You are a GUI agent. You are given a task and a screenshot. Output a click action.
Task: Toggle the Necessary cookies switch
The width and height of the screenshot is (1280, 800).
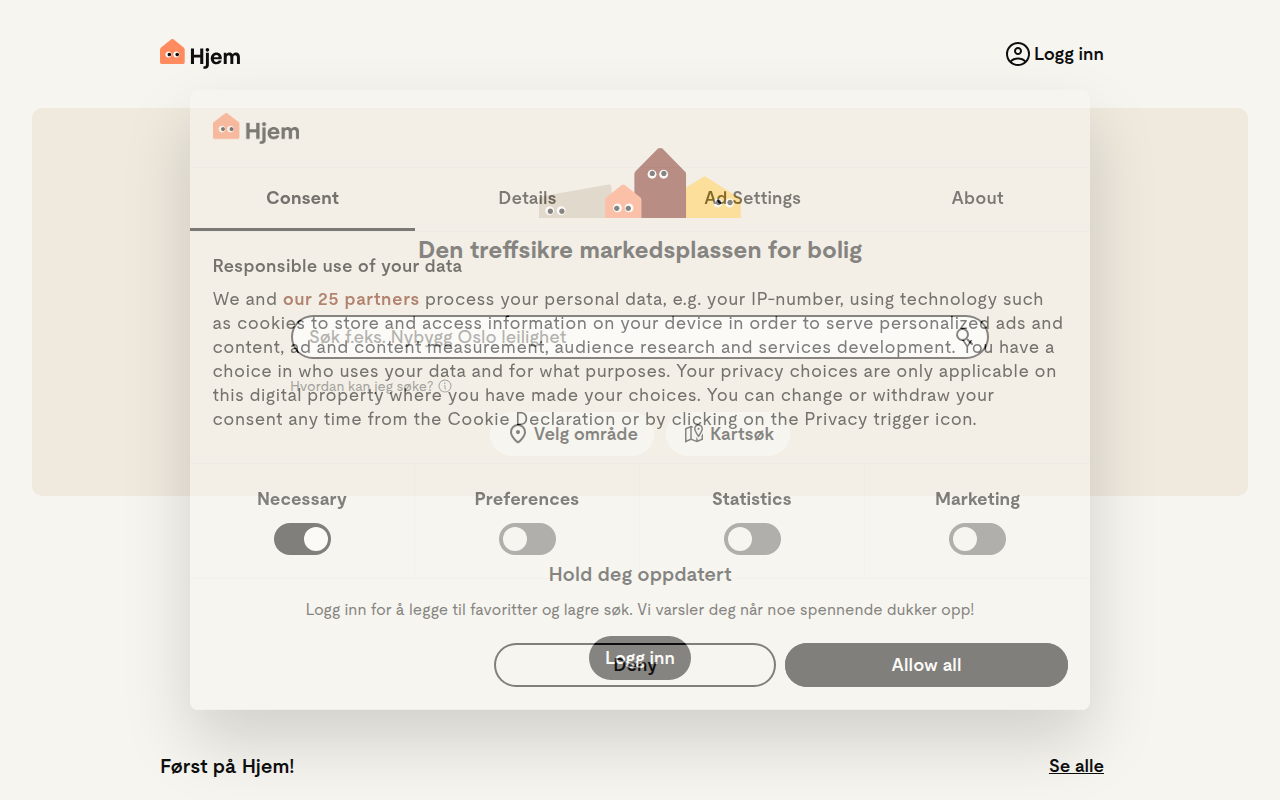[x=302, y=539]
